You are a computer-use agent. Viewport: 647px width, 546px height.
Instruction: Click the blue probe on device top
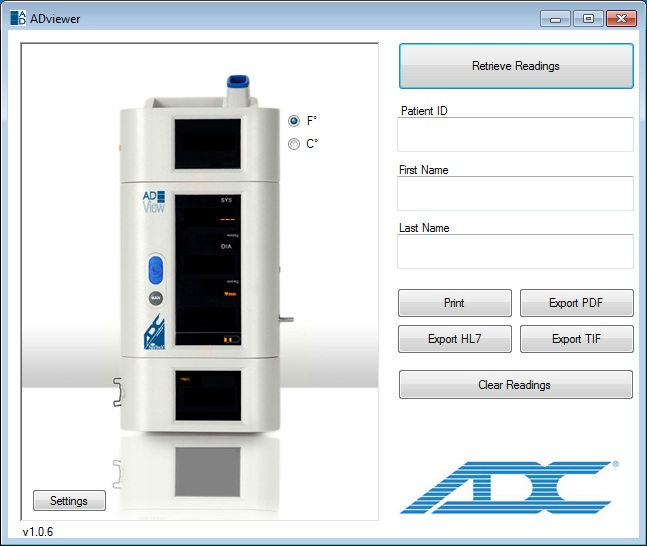coord(238,82)
